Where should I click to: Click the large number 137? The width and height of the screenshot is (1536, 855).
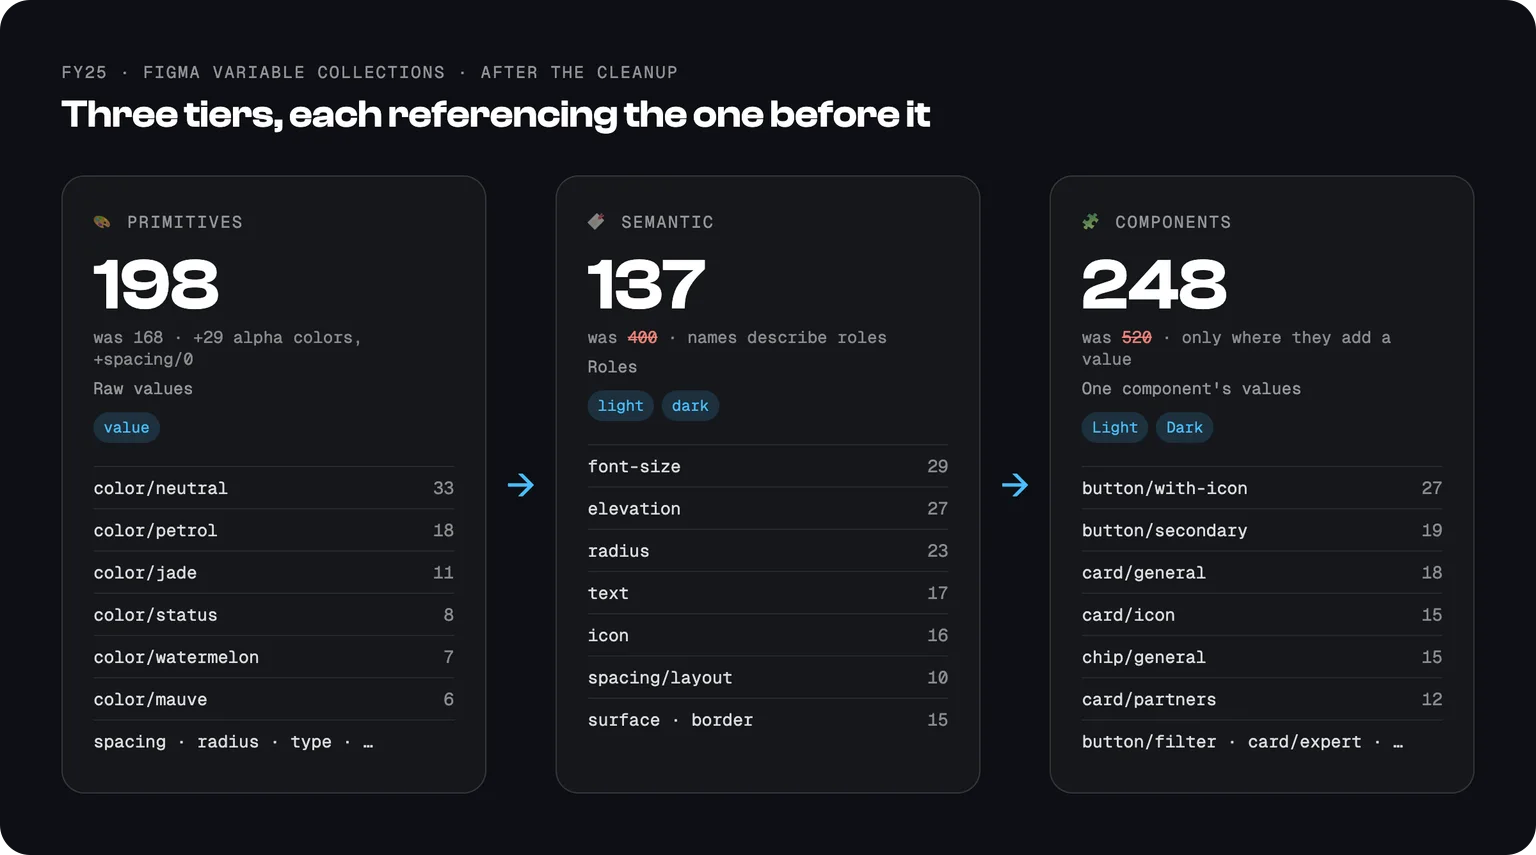tap(646, 284)
